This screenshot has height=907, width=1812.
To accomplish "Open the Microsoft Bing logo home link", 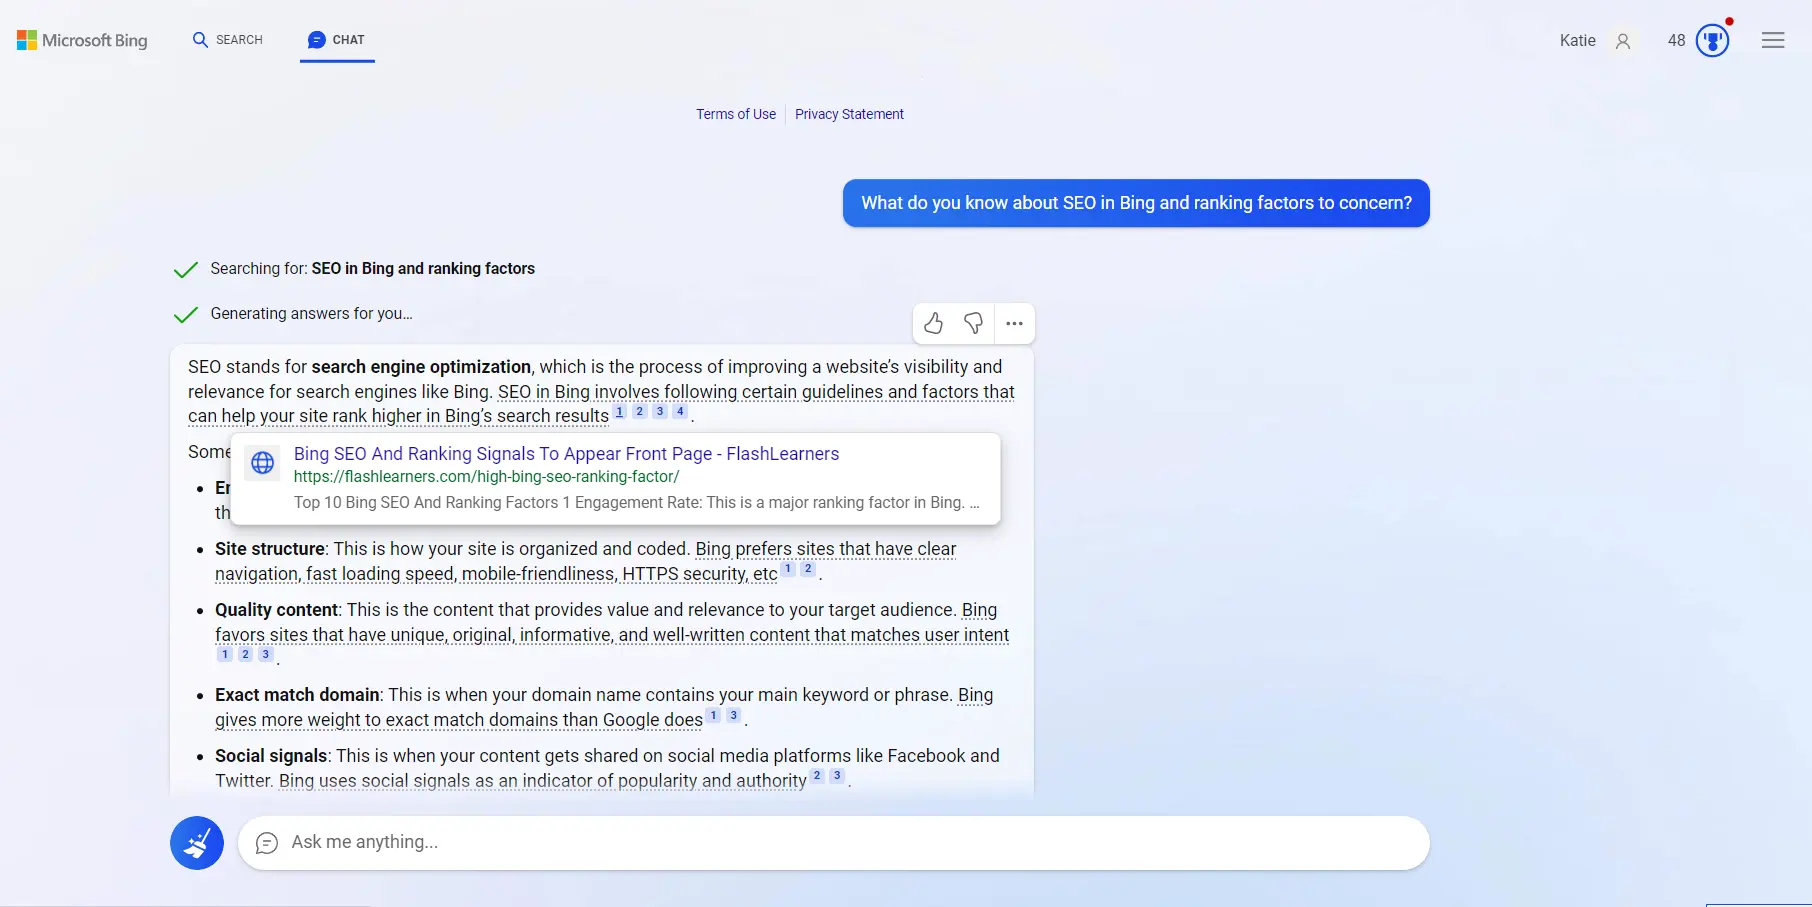I will [82, 40].
